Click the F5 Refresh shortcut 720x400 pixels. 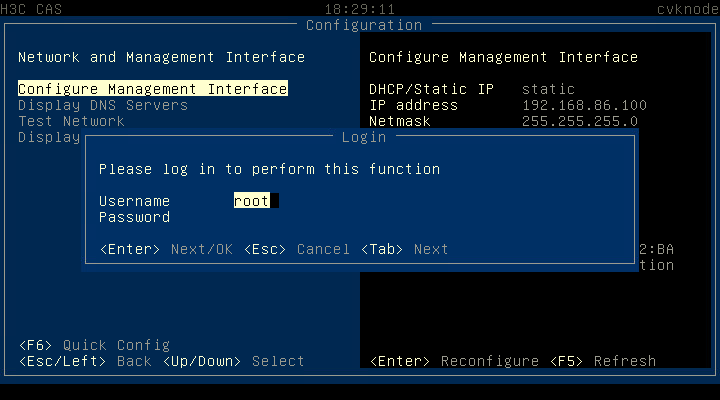click(601, 361)
